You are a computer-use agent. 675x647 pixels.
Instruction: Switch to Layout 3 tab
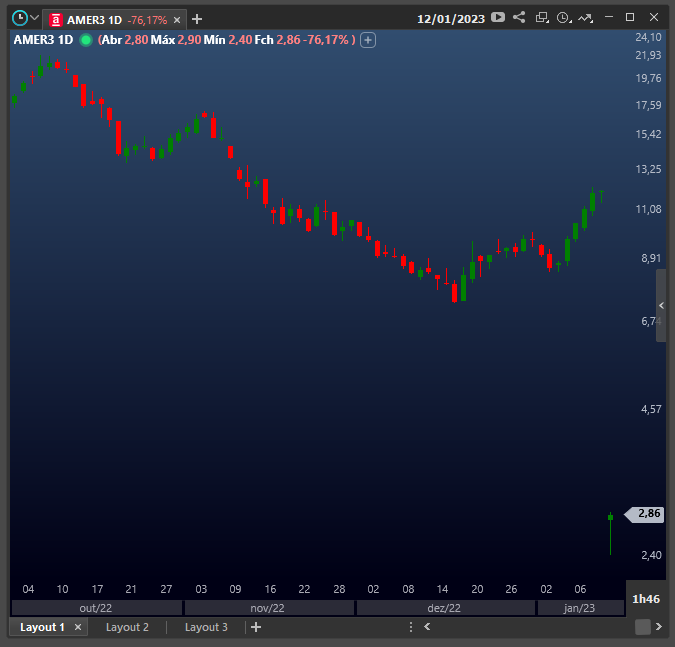[206, 627]
